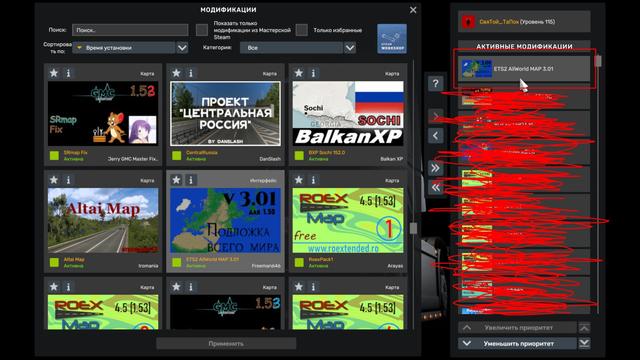Click the help question mark button
Image resolution: width=640 pixels, height=360 pixels.
(436, 84)
